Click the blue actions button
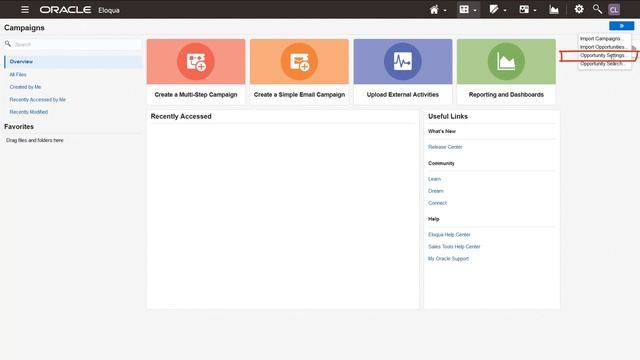 click(622, 26)
